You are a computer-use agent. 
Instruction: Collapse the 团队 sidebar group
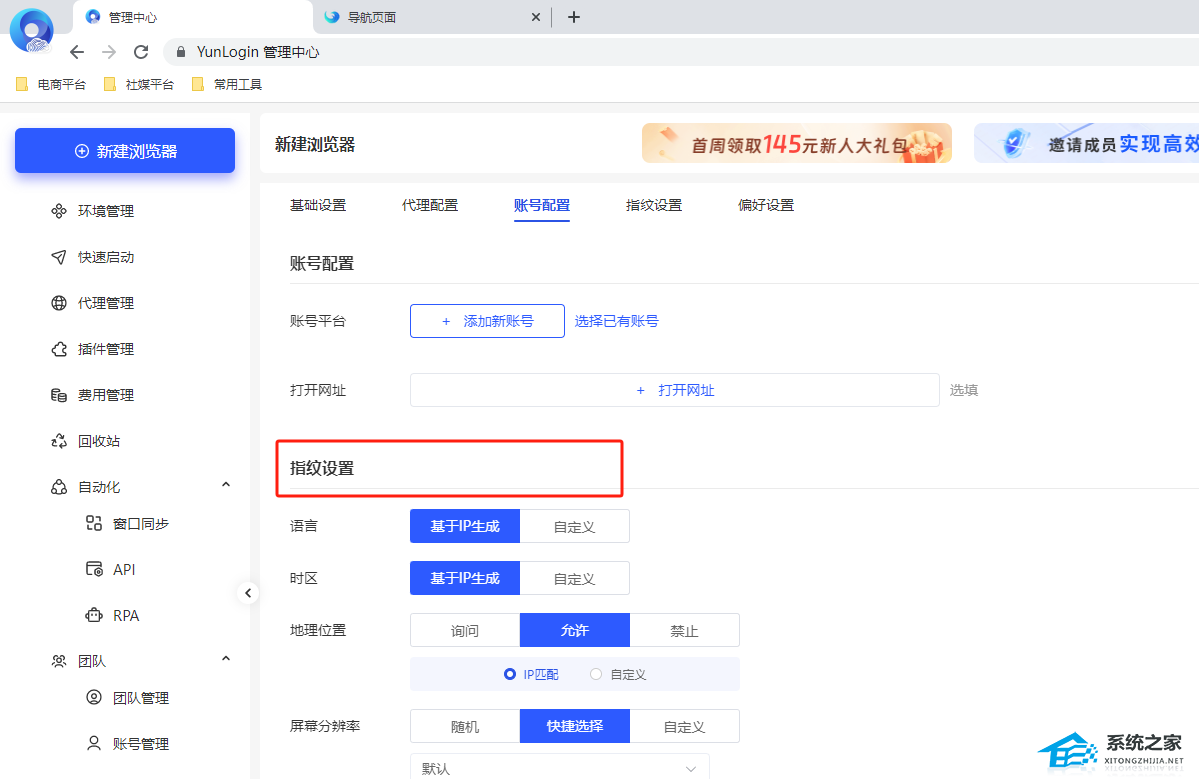click(x=226, y=659)
